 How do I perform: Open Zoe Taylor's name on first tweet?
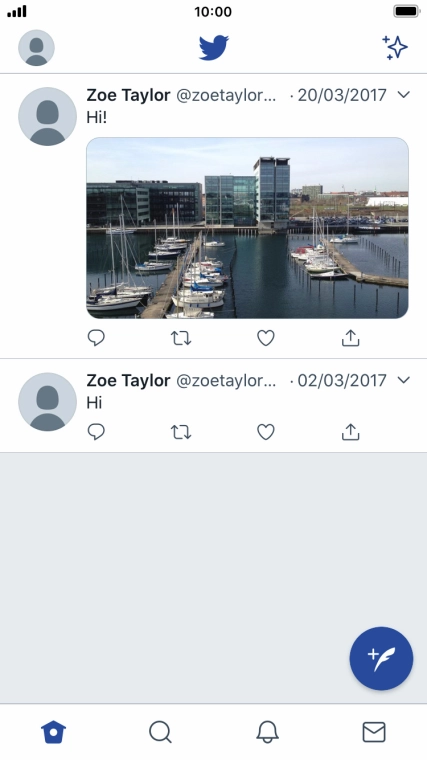tap(128, 95)
